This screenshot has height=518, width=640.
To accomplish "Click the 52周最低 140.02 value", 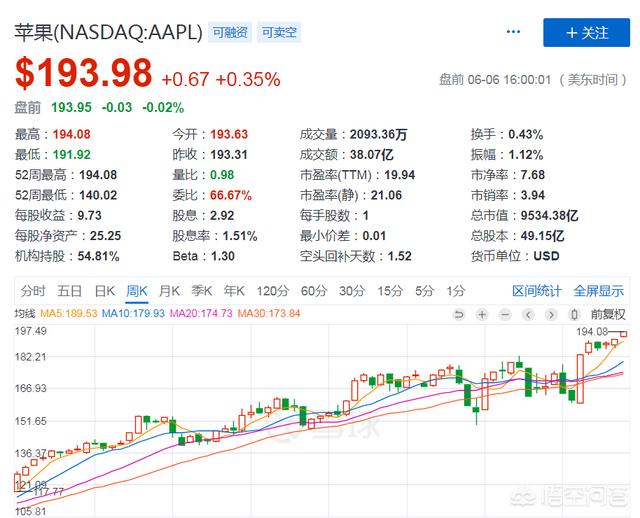I will coord(98,195).
